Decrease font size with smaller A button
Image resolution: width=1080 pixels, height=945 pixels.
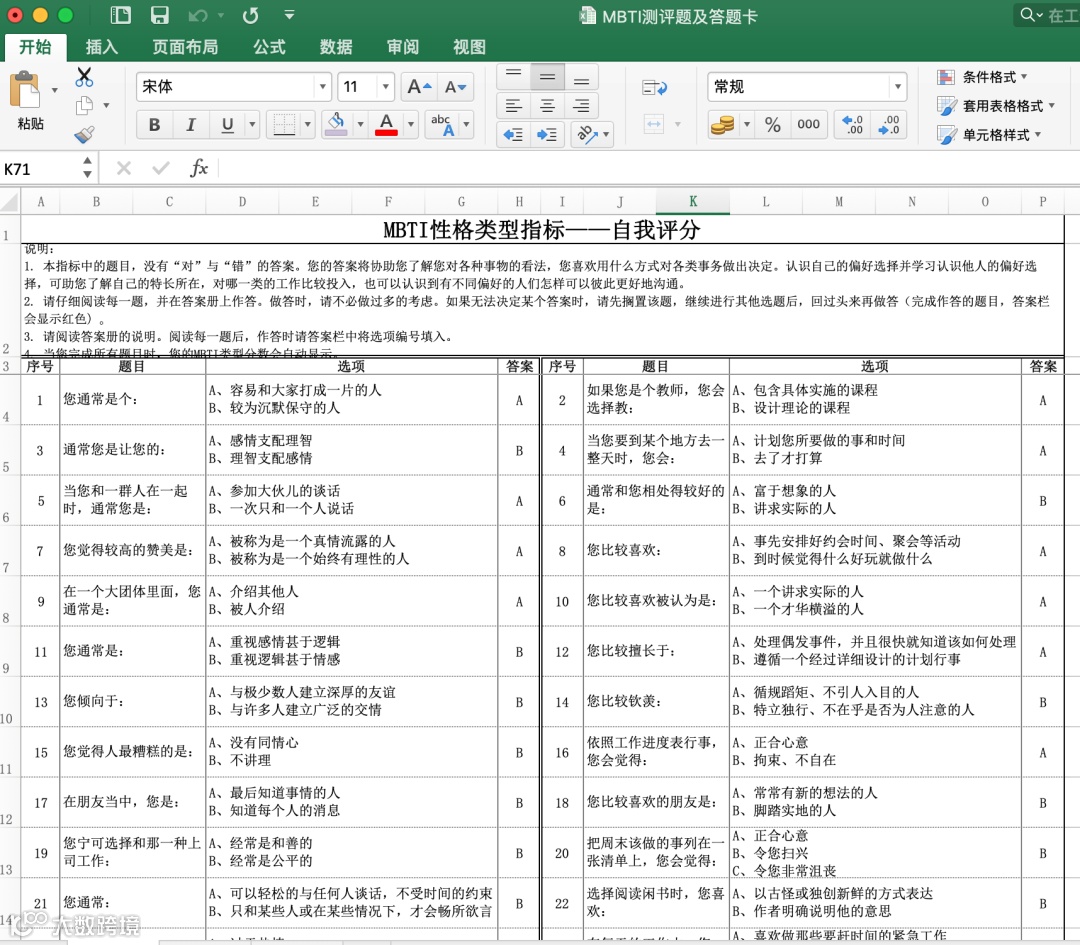pos(455,87)
